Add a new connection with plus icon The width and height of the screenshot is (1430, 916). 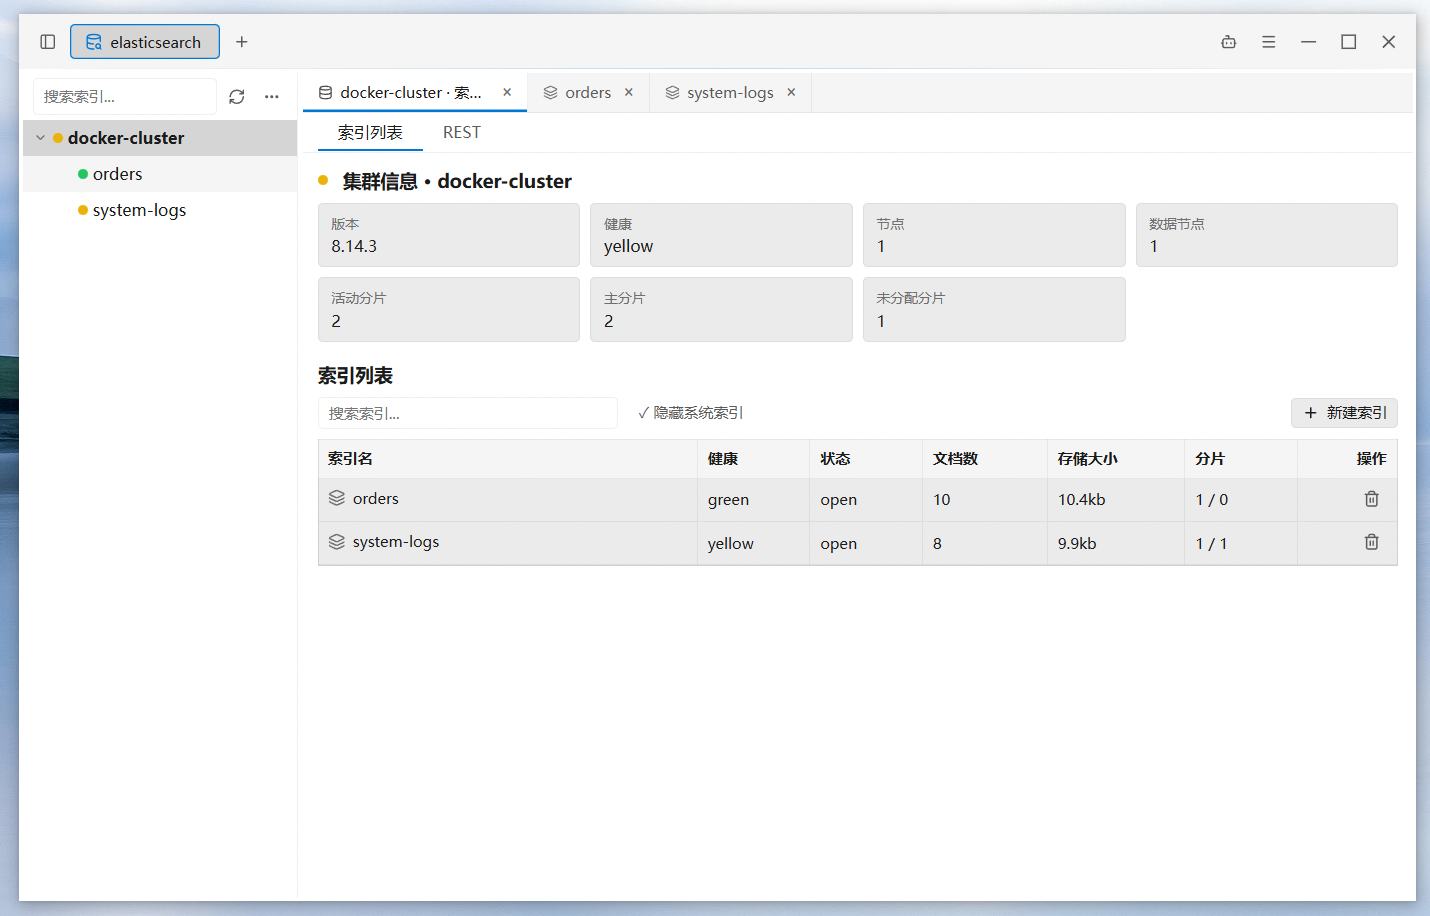pos(242,42)
